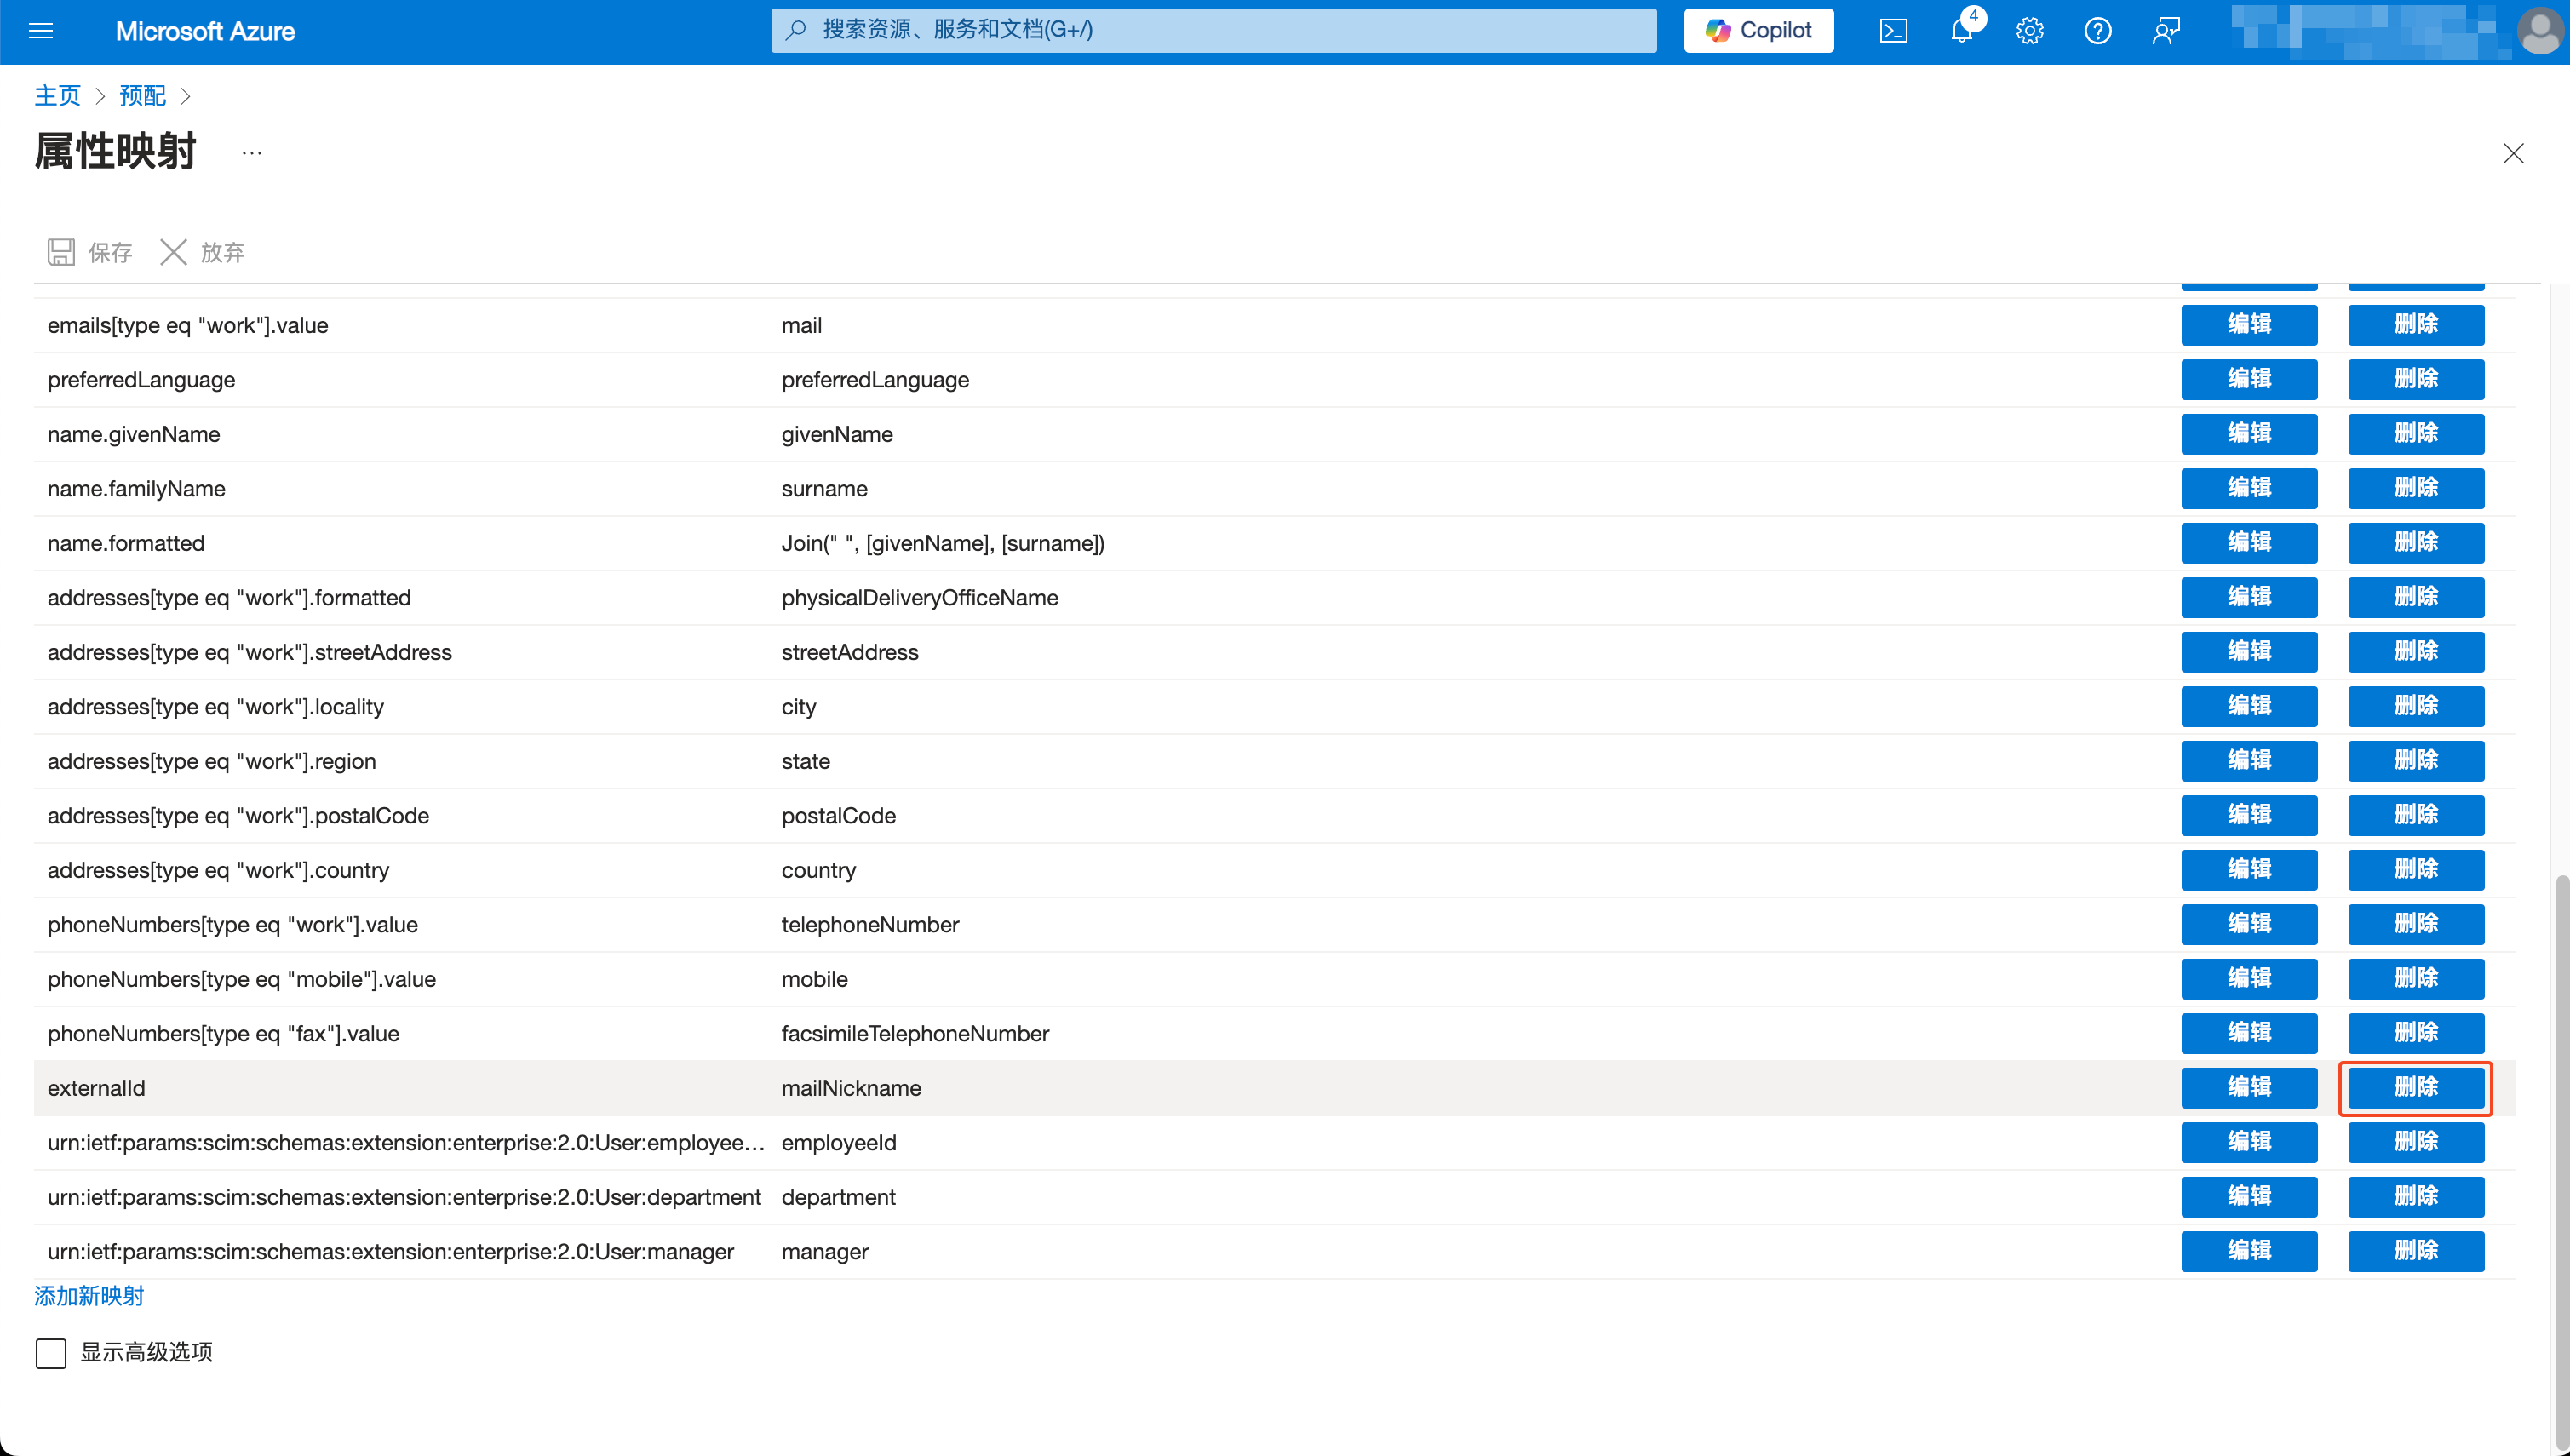This screenshot has width=2570, height=1456.
Task: Navigate to 主页 via breadcrumb
Action: [57, 95]
